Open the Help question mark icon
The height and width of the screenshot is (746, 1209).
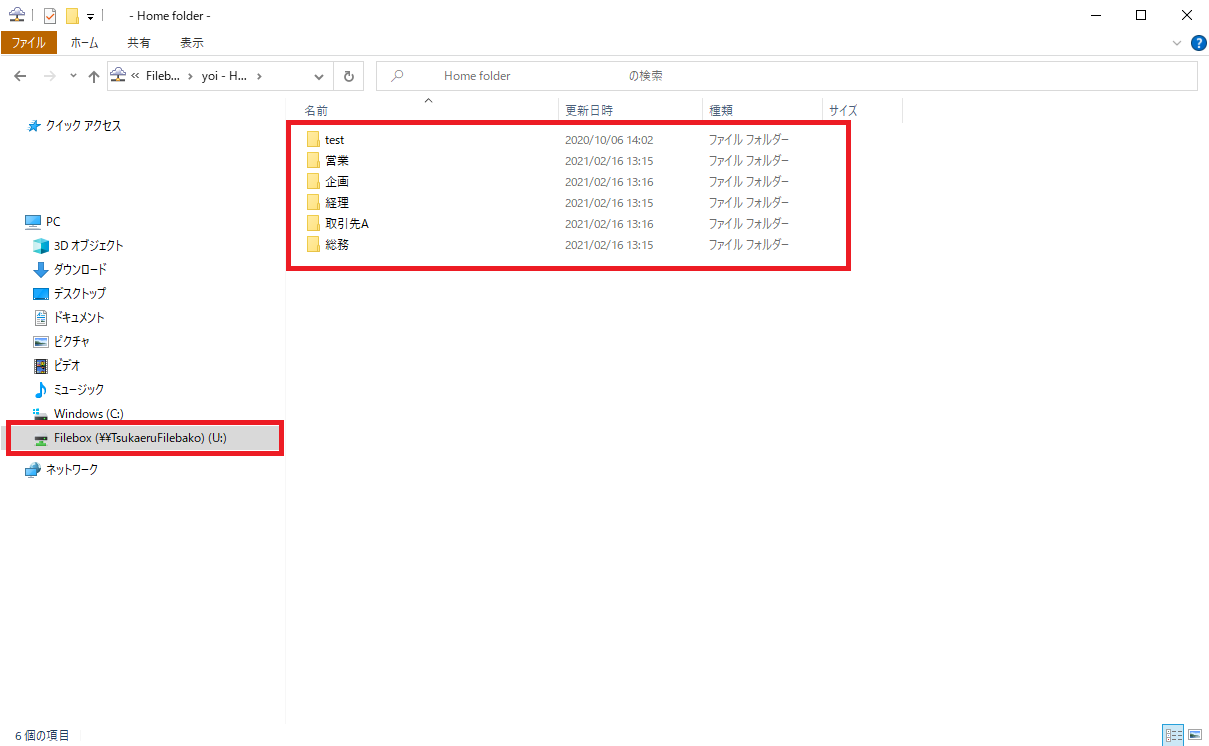tap(1198, 43)
